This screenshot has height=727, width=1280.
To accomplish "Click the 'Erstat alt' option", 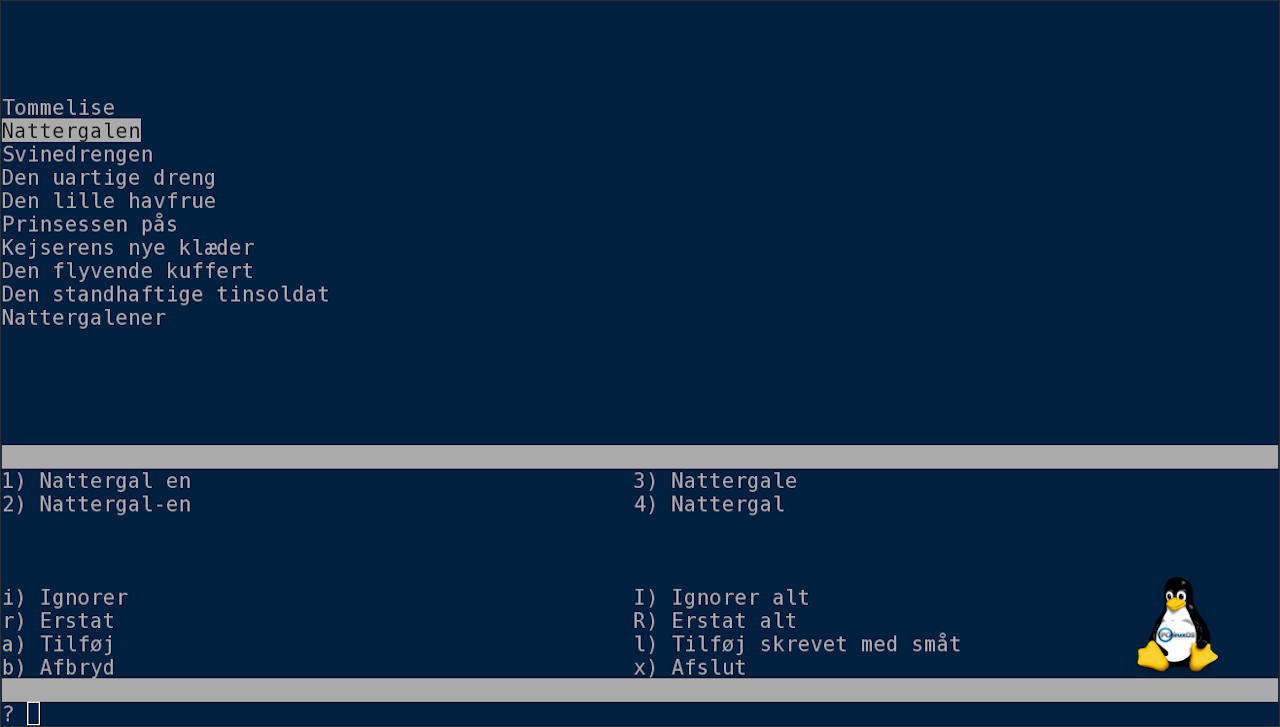I will click(x=715, y=621).
